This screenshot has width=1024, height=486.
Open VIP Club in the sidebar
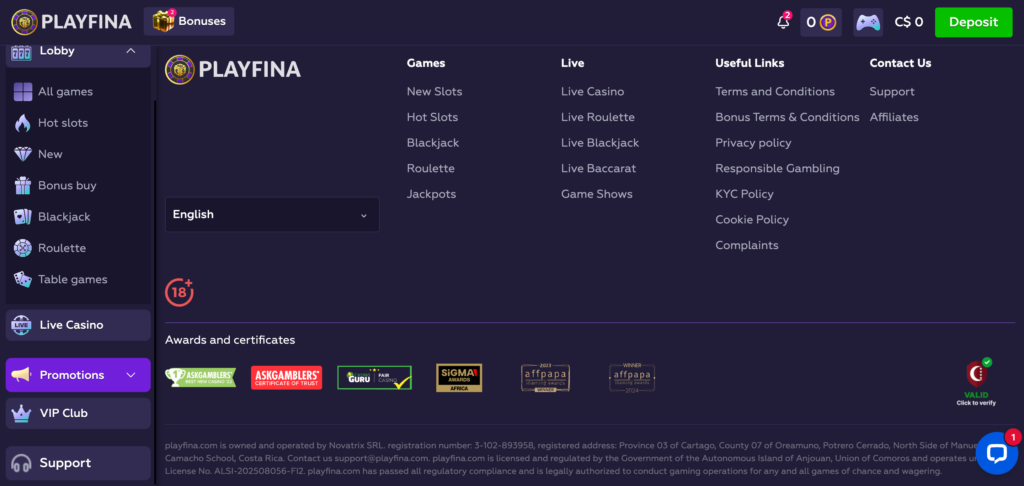click(78, 413)
